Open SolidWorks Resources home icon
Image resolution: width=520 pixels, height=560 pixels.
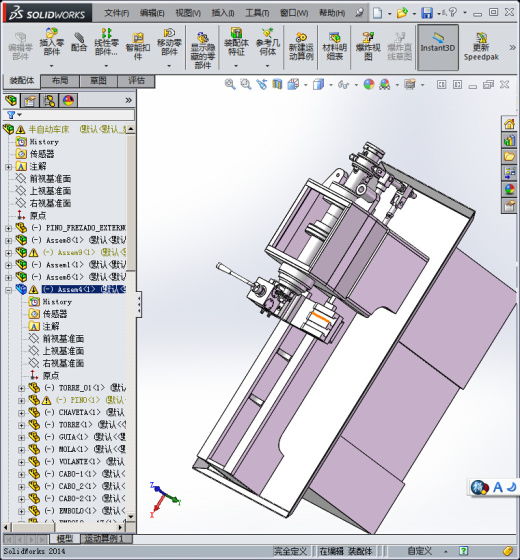509,124
